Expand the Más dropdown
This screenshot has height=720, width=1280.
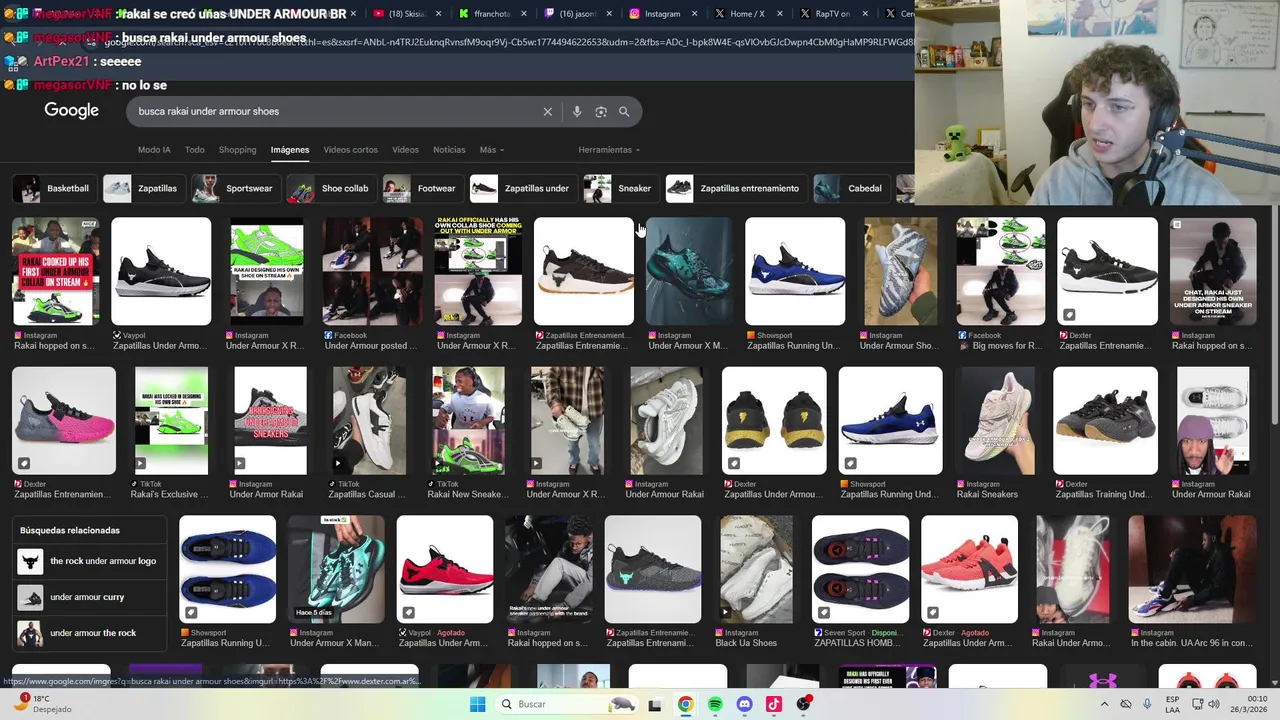tap(491, 150)
